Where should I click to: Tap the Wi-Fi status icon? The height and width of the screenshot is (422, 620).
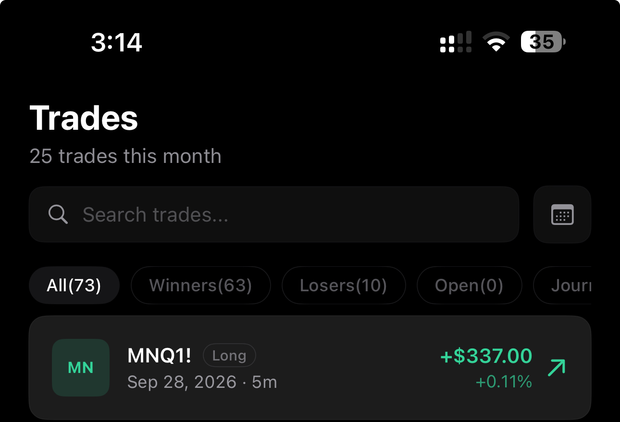pyautogui.click(x=496, y=42)
